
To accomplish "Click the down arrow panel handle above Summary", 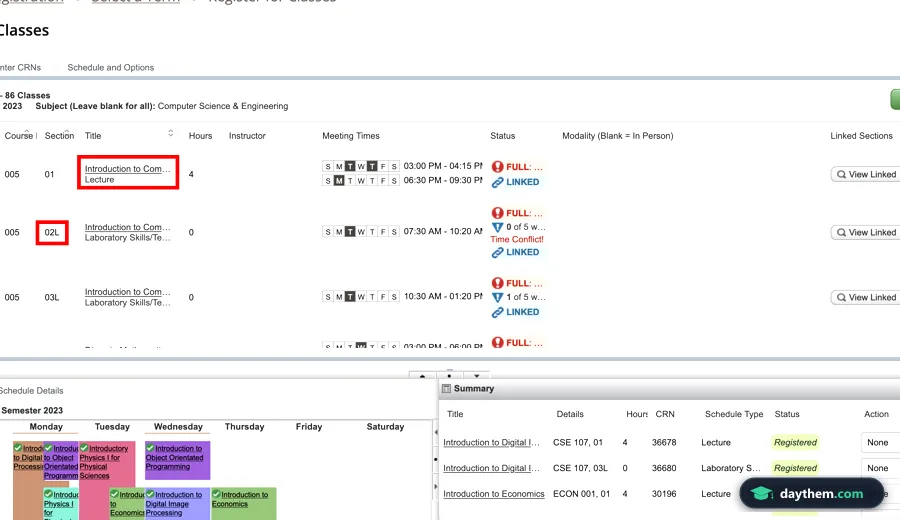I will (476, 376).
